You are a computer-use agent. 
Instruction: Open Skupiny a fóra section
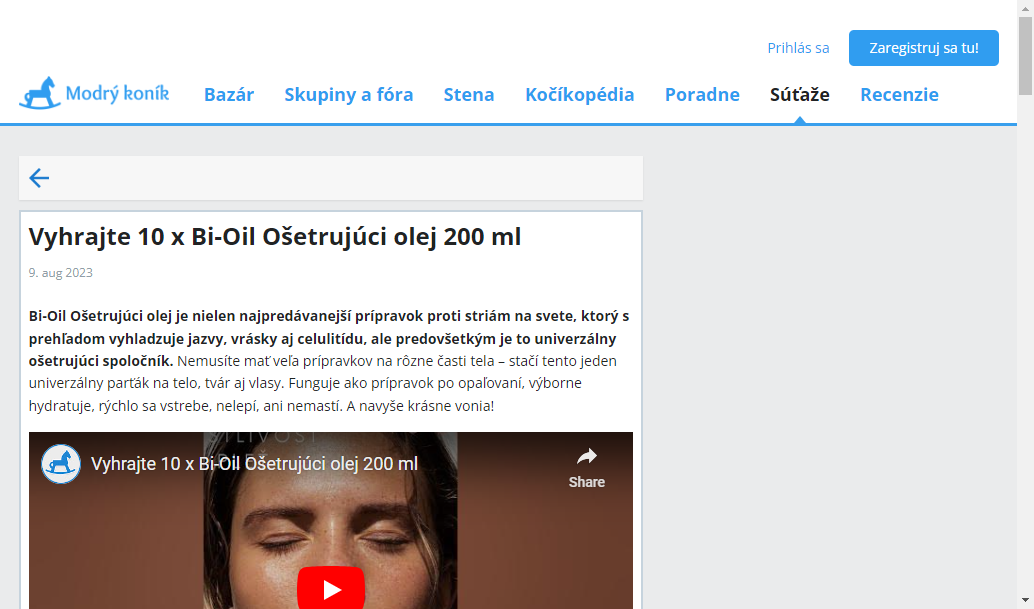point(349,95)
